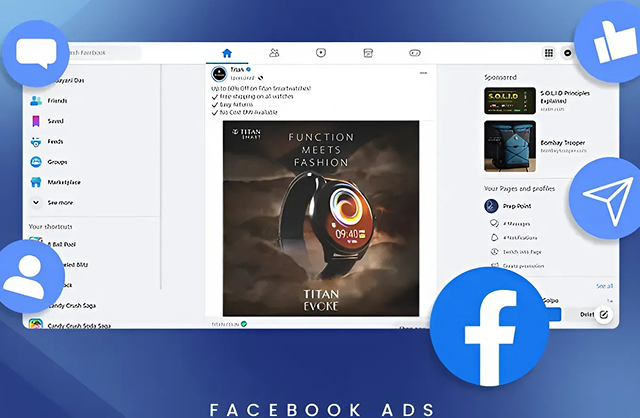Open the Candy Crush Saga shortcut
The height and width of the screenshot is (418, 640).
click(x=72, y=305)
